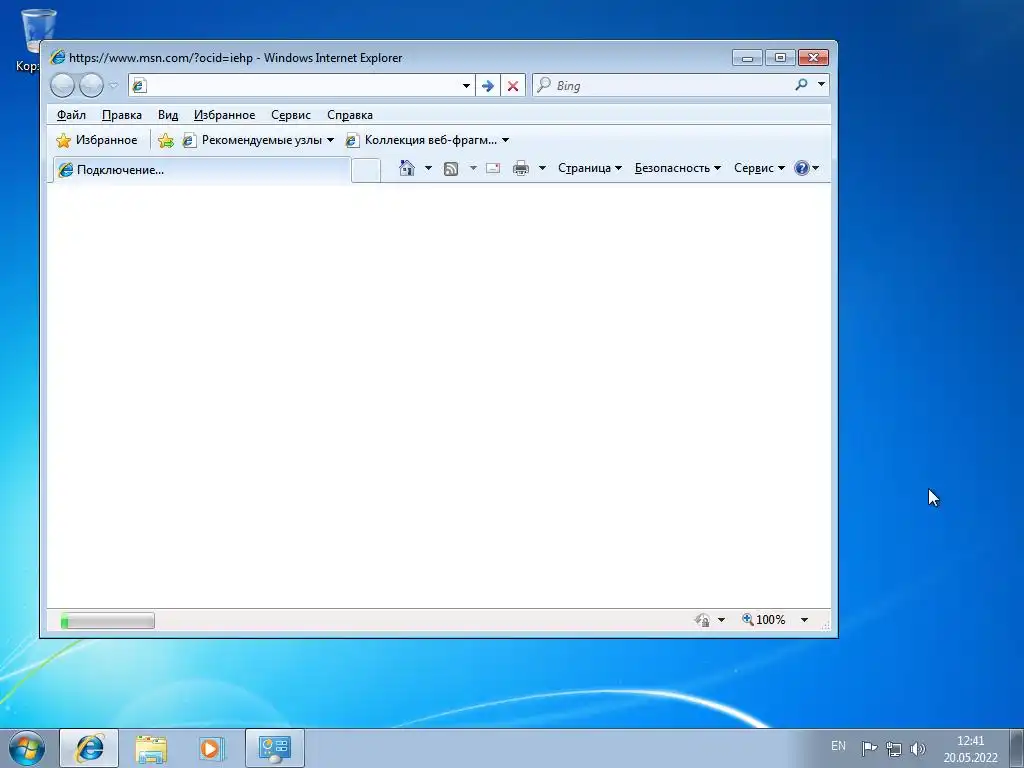Click Internet Explorer taskbar icon
Image resolution: width=1024 pixels, height=768 pixels.
coord(89,748)
